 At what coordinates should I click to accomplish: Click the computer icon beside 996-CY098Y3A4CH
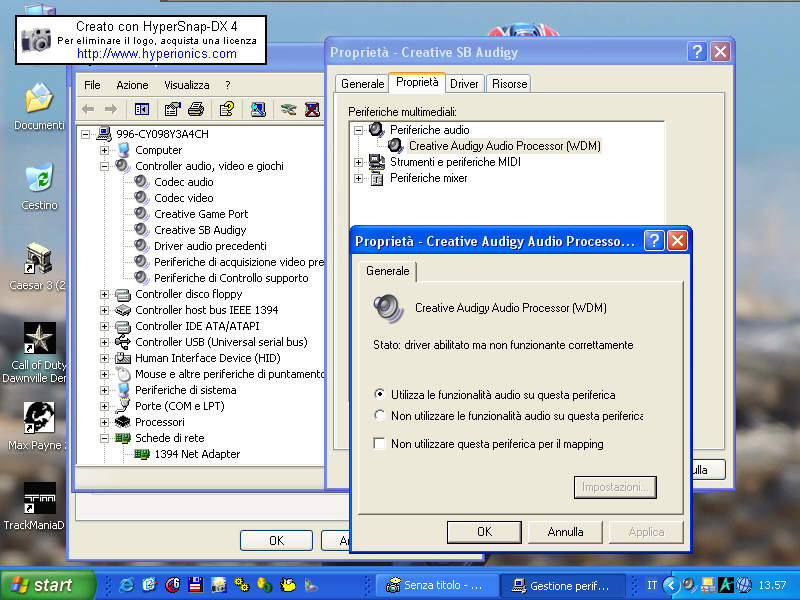104,134
